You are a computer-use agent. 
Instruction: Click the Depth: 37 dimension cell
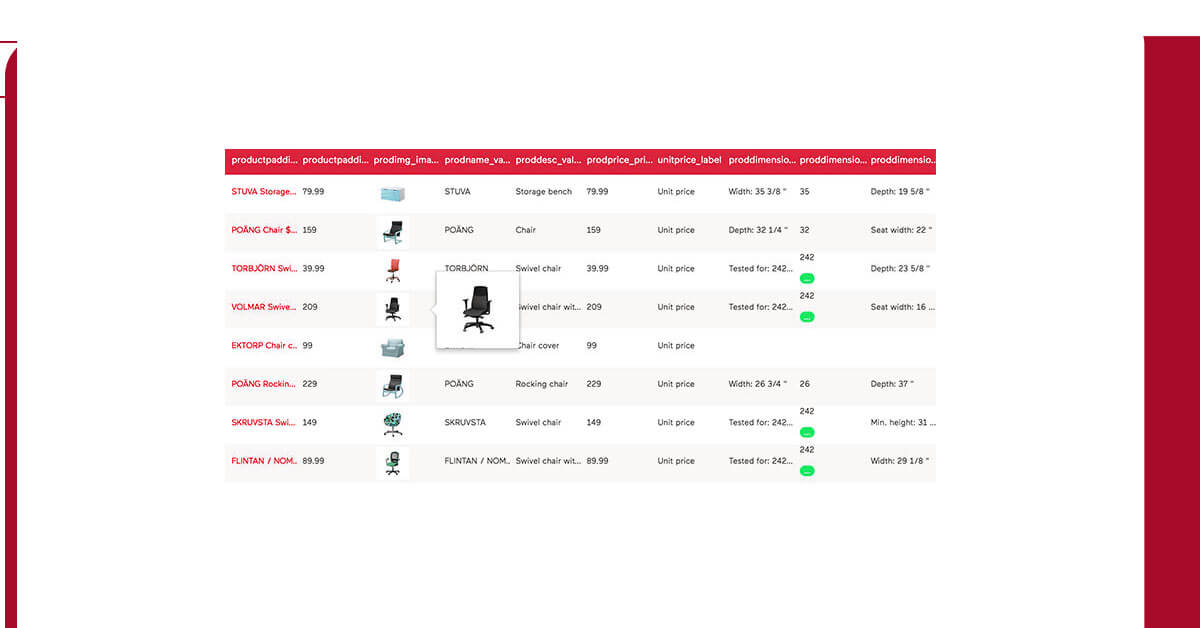coord(892,384)
